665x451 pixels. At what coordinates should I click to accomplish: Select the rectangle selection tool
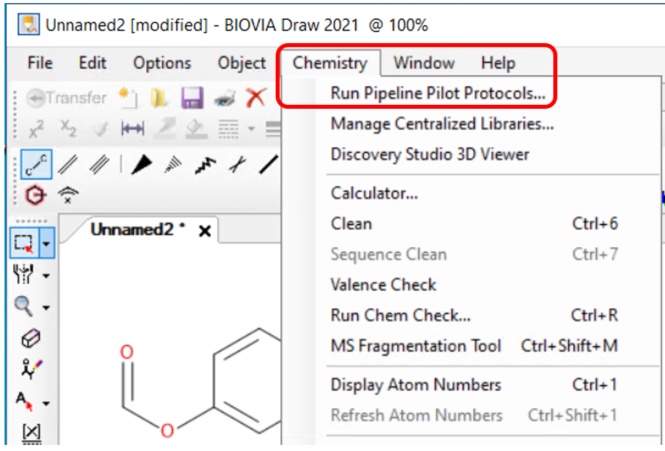24,243
